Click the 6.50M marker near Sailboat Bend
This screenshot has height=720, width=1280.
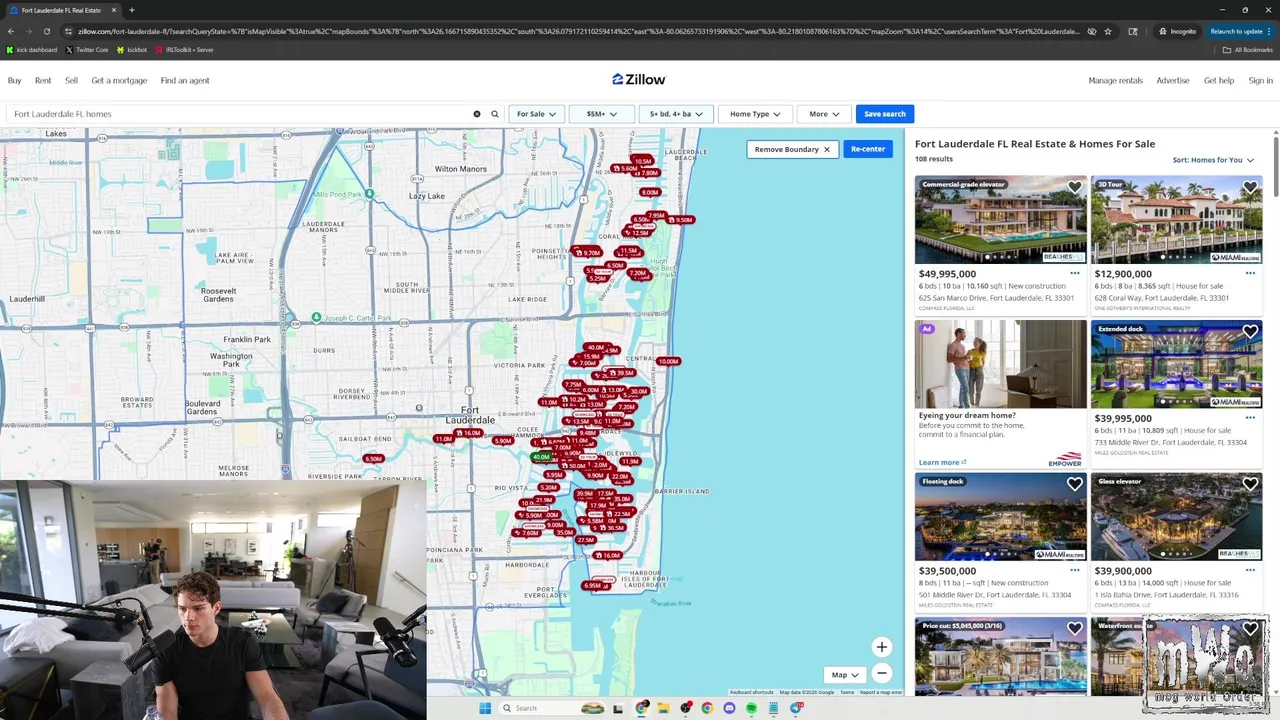[373, 459]
